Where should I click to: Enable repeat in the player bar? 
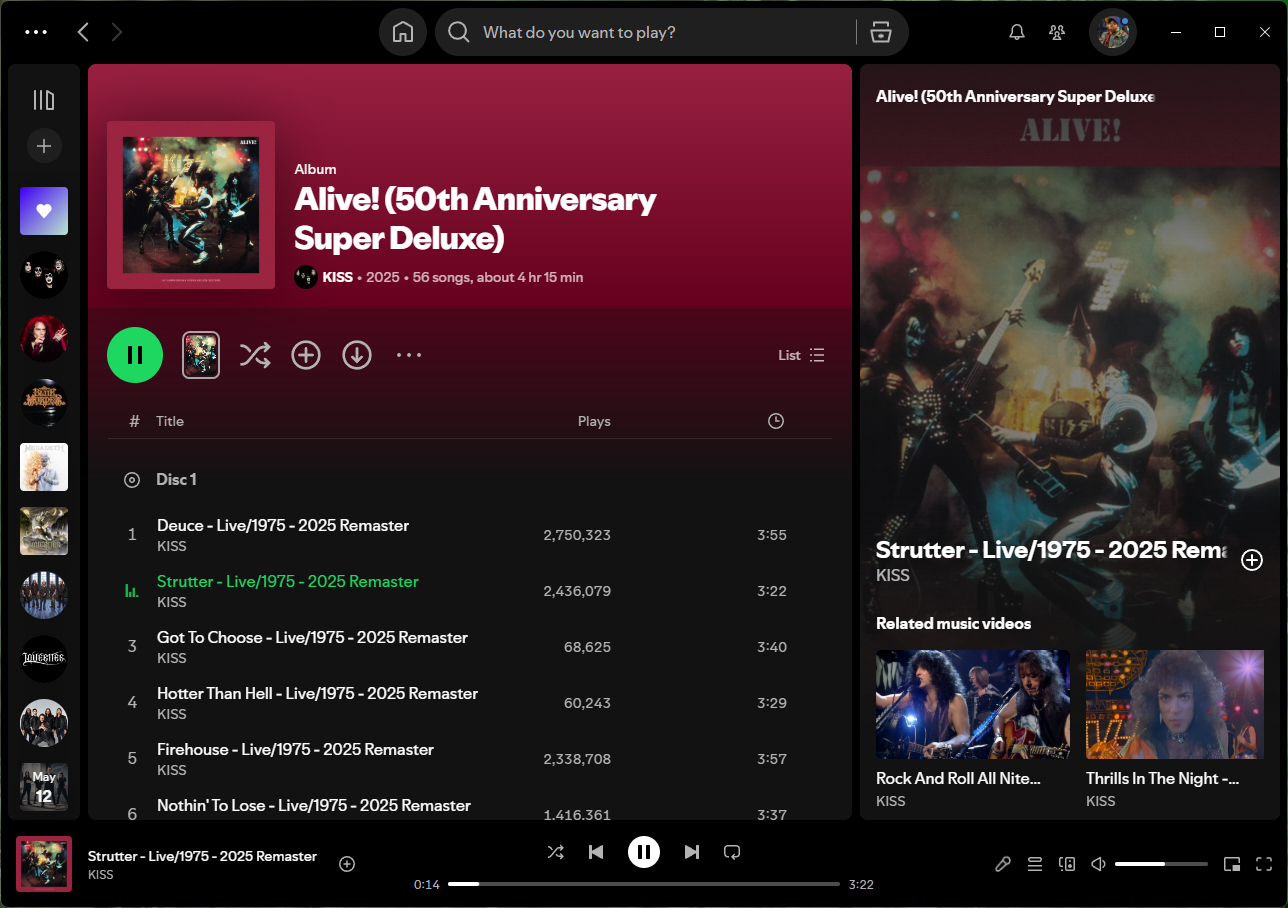tap(732, 851)
